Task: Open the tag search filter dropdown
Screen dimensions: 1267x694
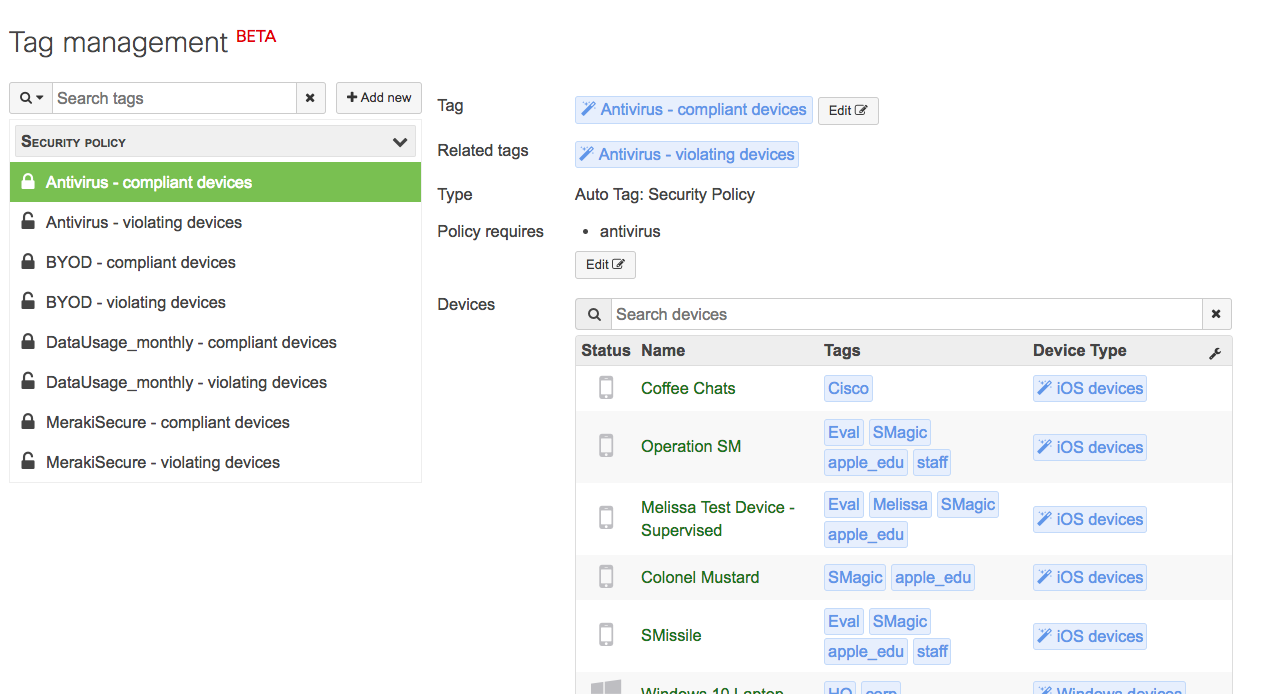Action: [31, 98]
